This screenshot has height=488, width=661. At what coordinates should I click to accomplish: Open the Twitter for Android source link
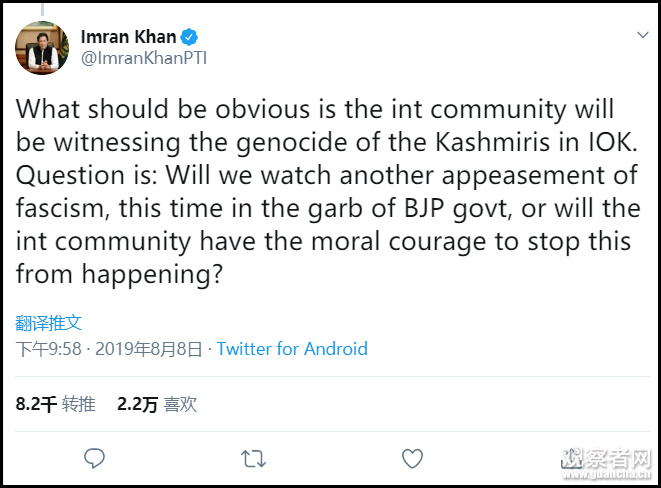292,349
